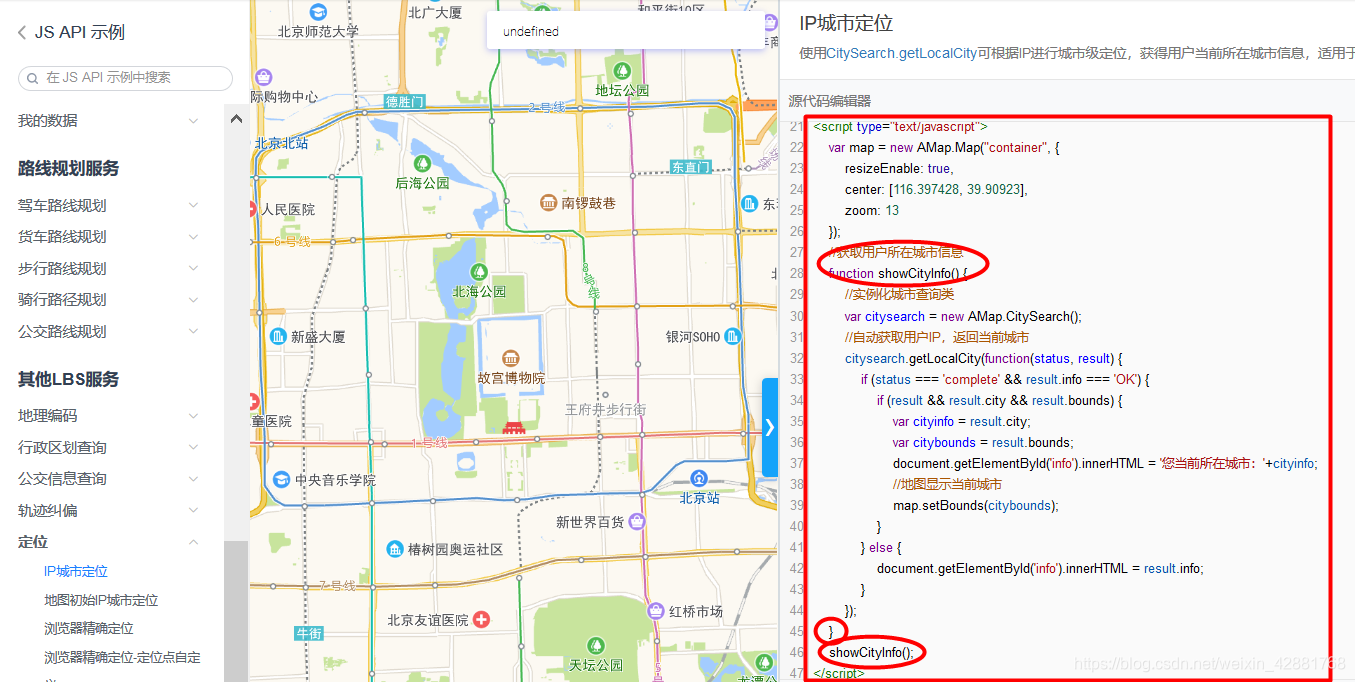Click code line zoom: 13
The width and height of the screenshot is (1355, 682).
tap(872, 211)
